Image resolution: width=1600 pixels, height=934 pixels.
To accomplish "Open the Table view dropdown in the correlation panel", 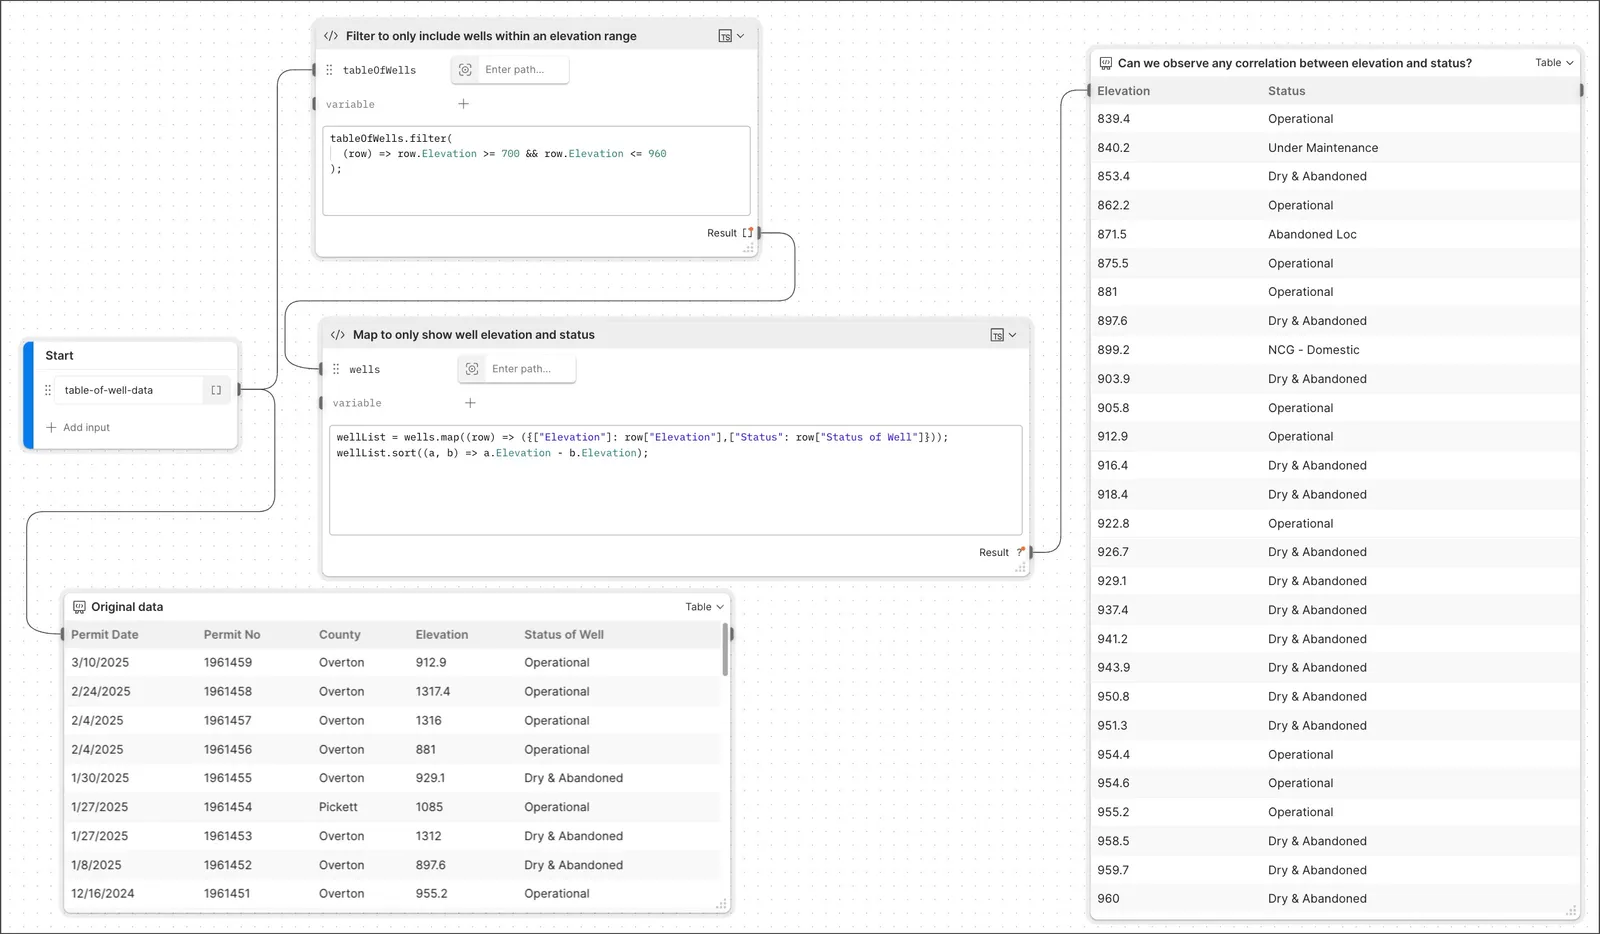I will coord(1554,63).
